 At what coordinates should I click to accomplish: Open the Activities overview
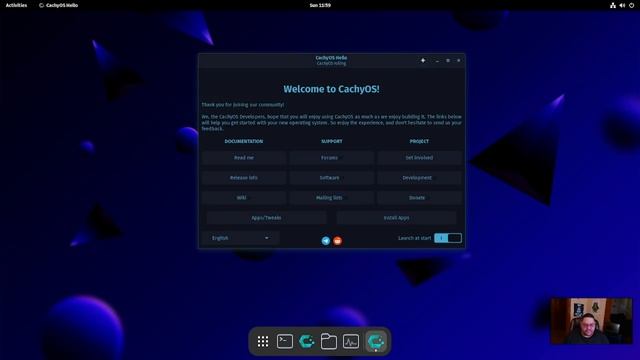click(x=16, y=5)
